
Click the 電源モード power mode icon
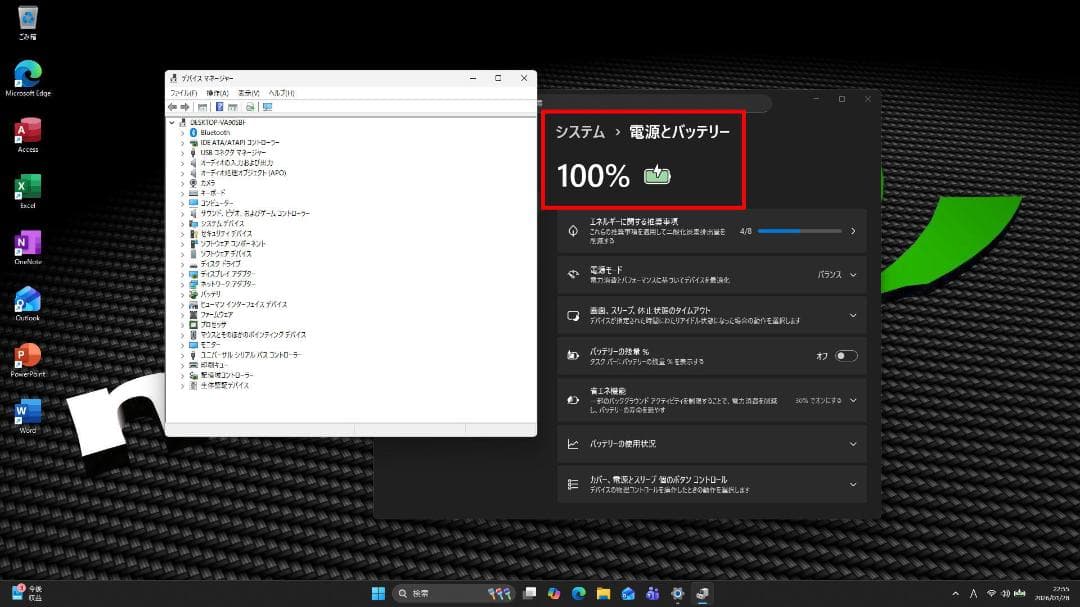pos(573,273)
